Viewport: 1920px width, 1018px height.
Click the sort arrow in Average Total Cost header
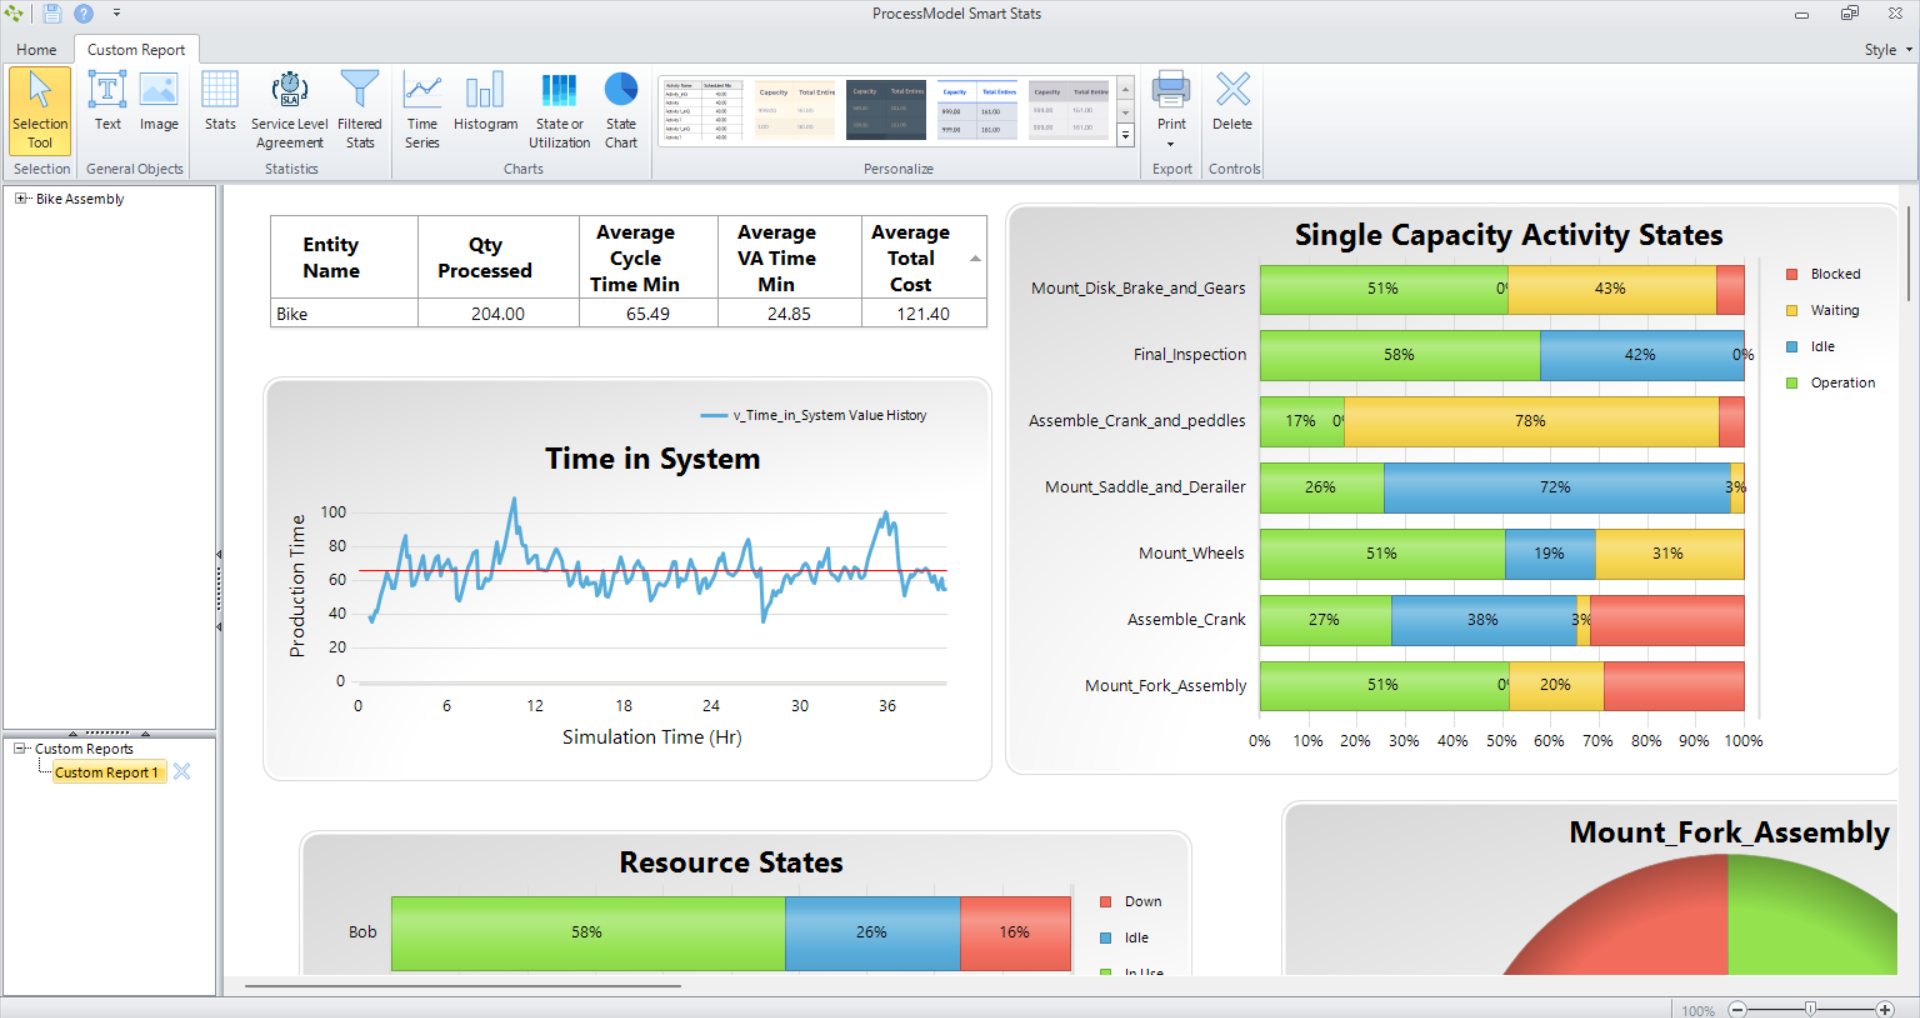pos(975,259)
